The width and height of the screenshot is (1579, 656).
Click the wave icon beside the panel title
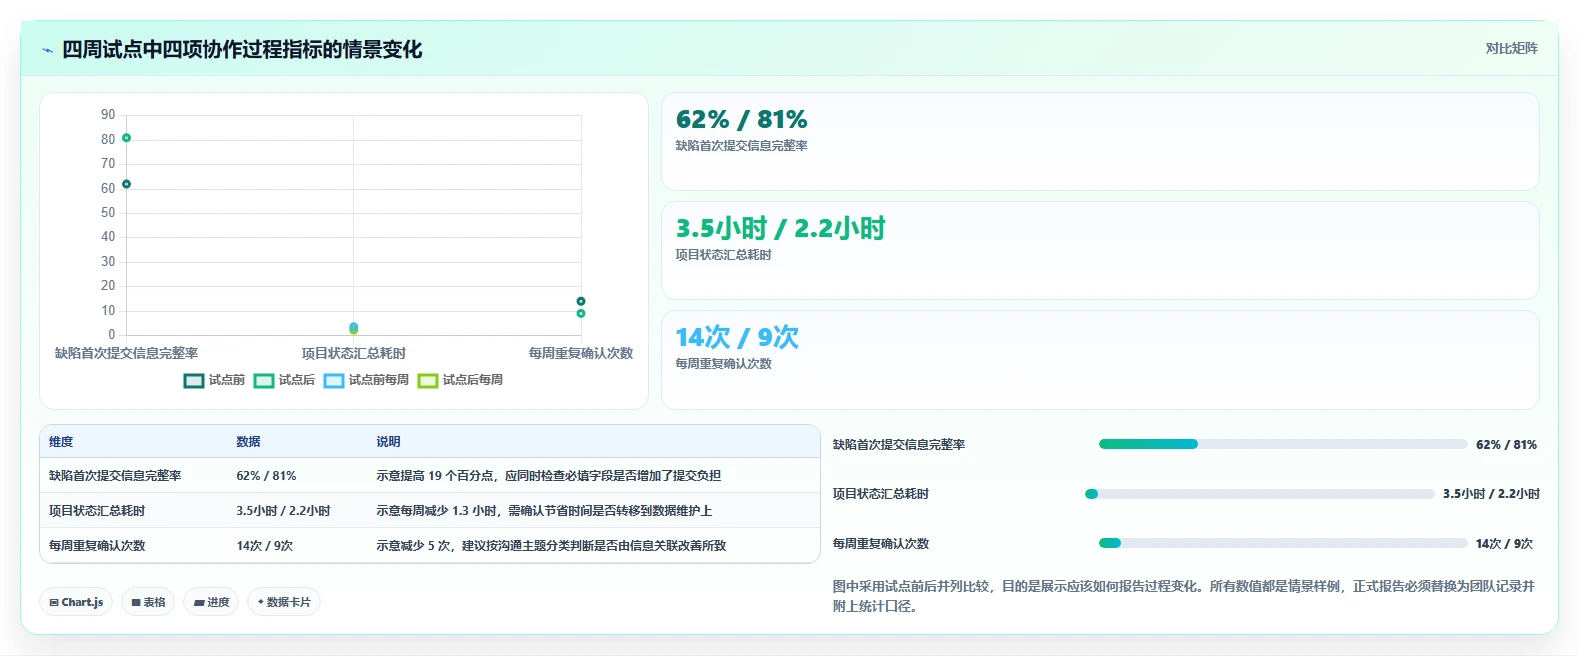click(x=47, y=50)
